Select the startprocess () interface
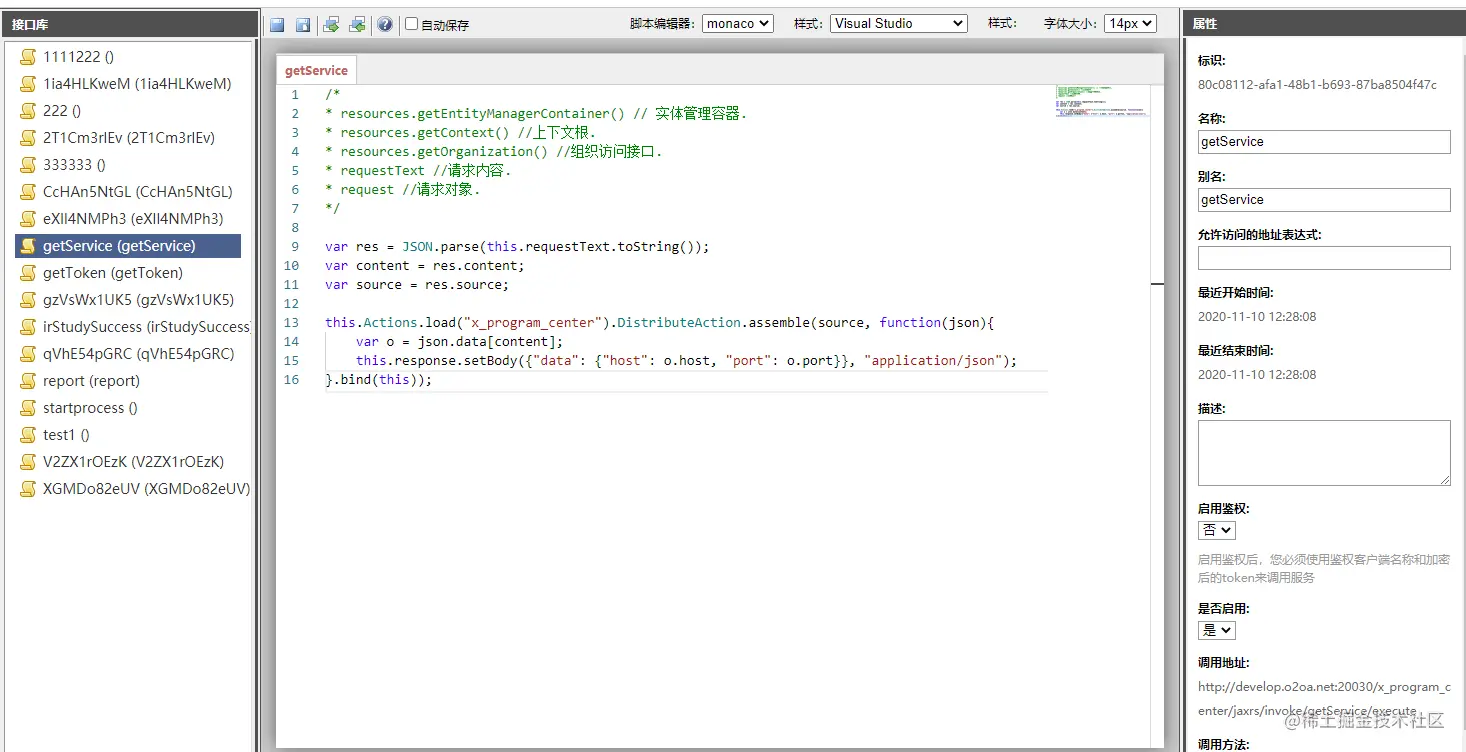The image size is (1466, 752). point(90,408)
